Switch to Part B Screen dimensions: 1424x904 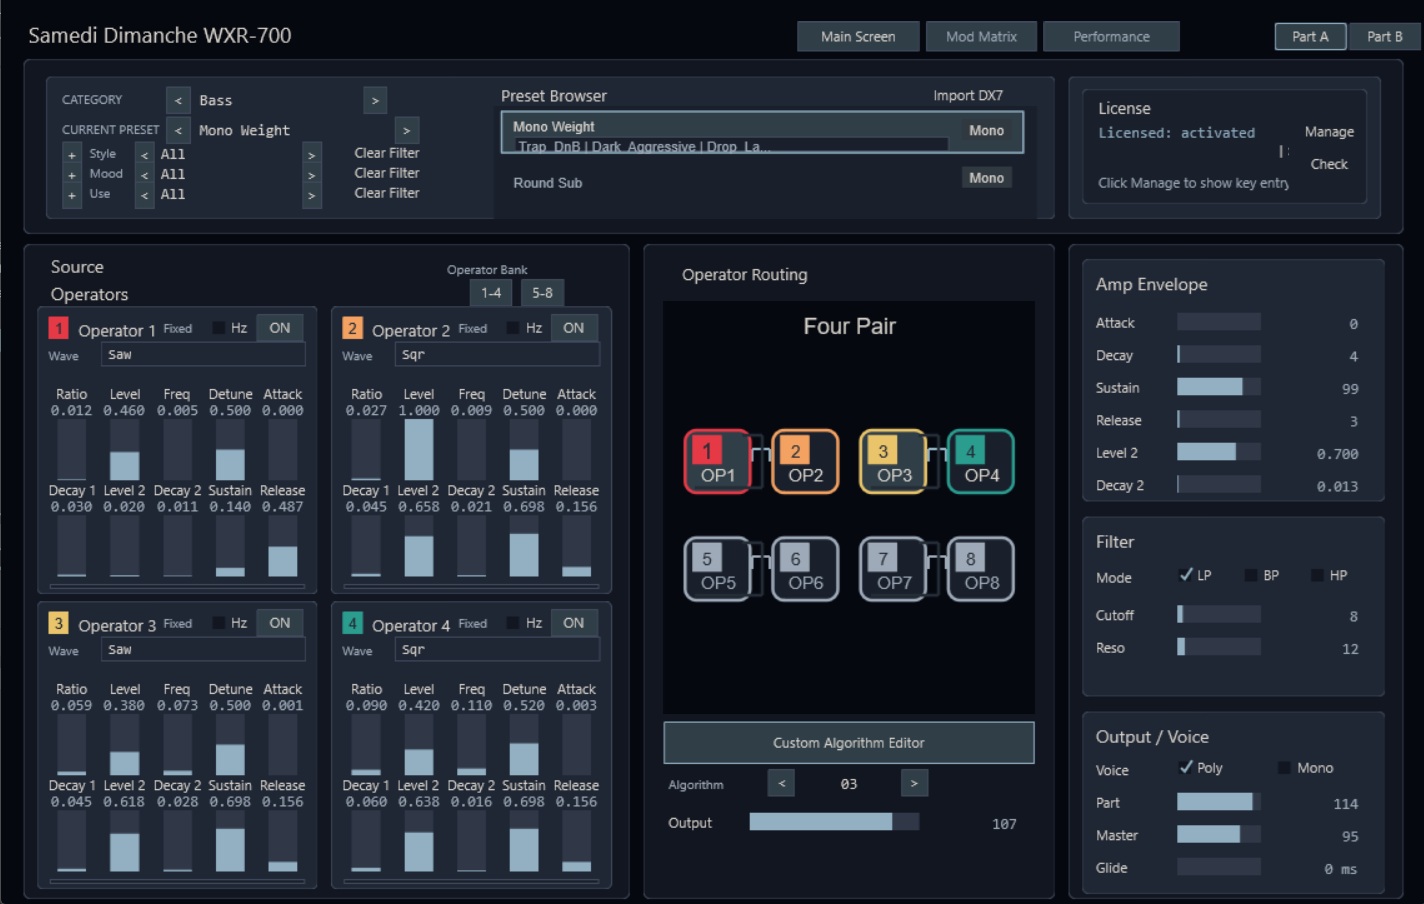click(x=1385, y=36)
